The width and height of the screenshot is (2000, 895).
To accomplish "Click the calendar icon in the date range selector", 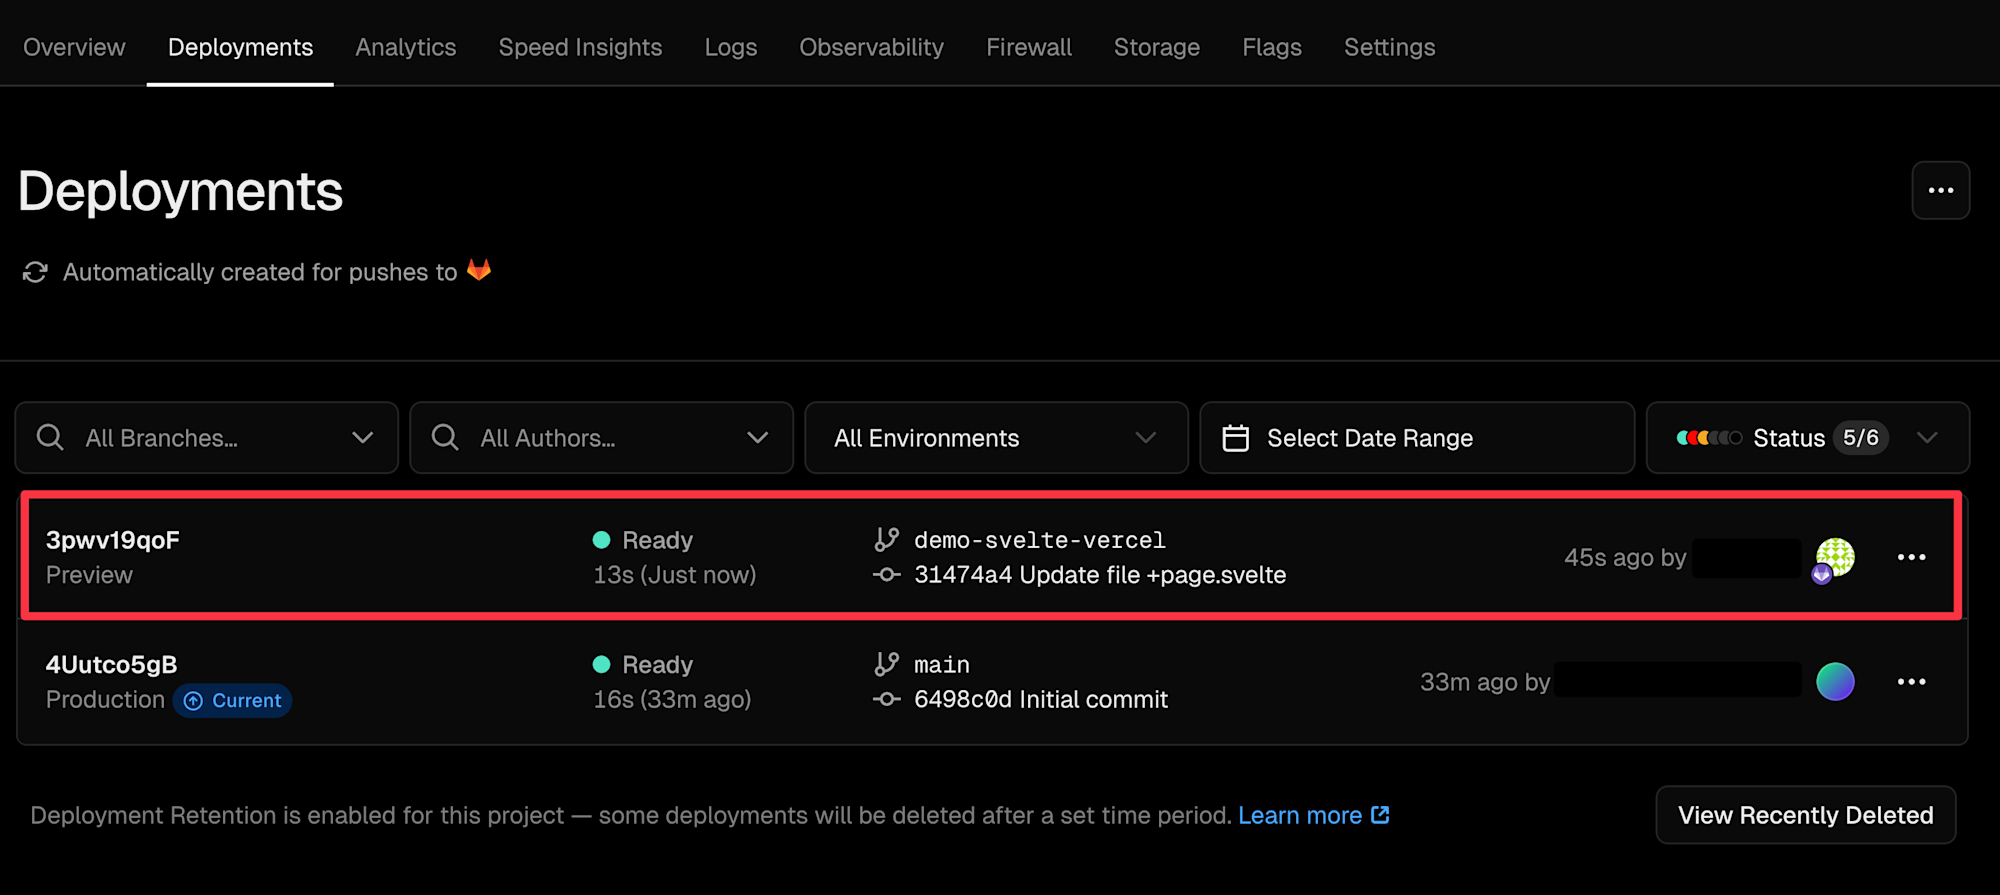I will pos(1236,438).
